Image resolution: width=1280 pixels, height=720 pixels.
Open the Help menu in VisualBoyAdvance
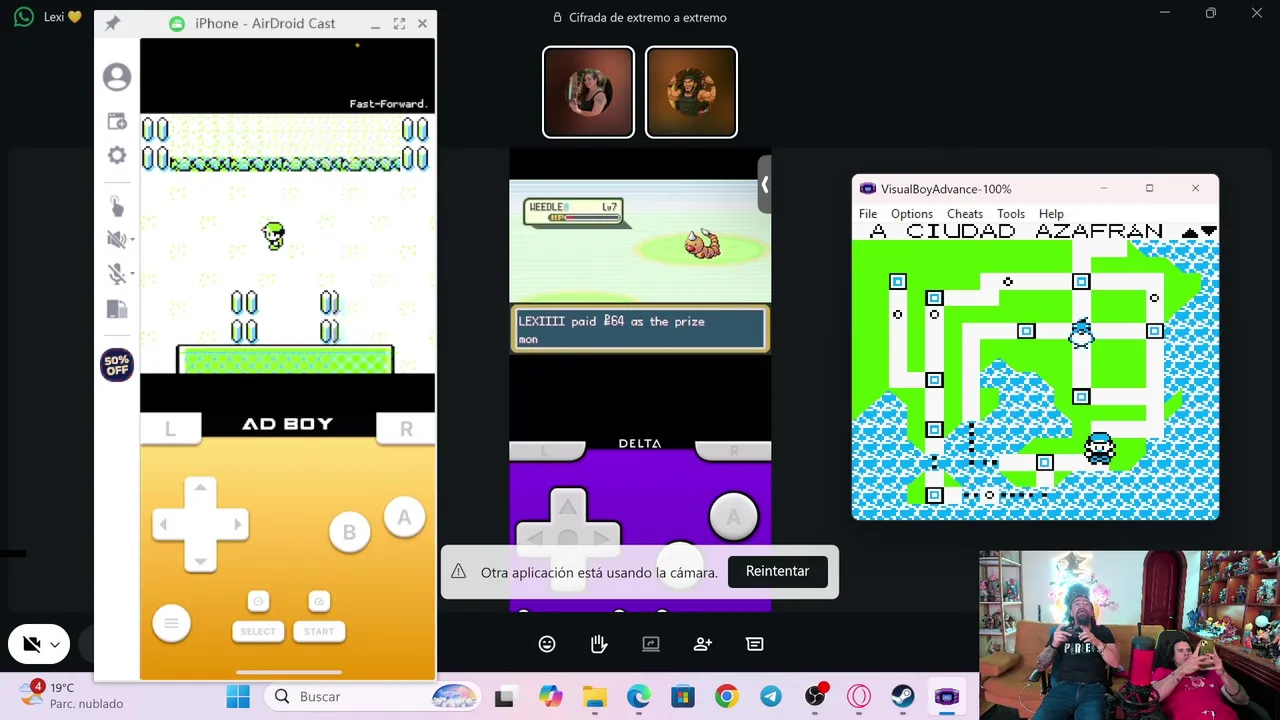point(1051,213)
